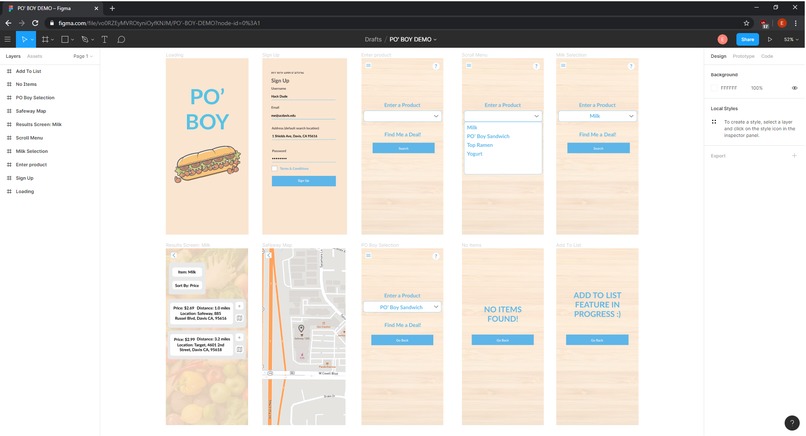Image resolution: width=806 pixels, height=436 pixels.
Task: Bookmark page with the star icon
Action: point(746,23)
